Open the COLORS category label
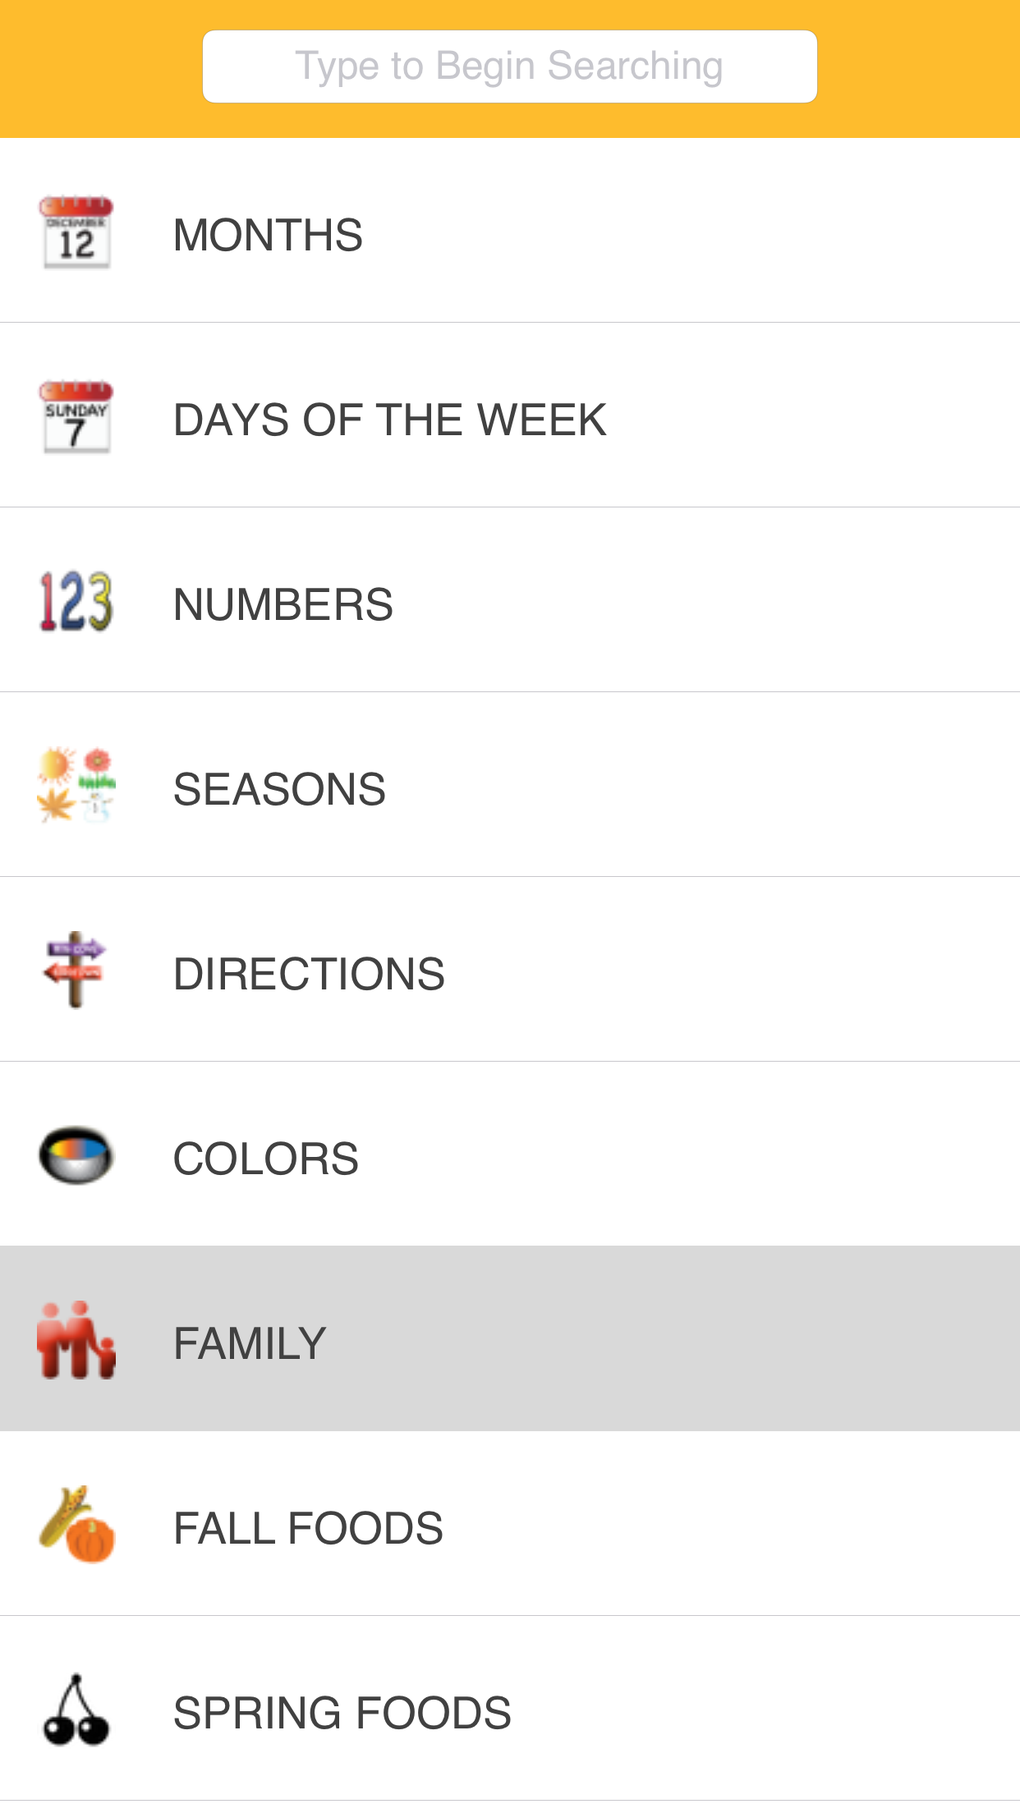 266,1160
